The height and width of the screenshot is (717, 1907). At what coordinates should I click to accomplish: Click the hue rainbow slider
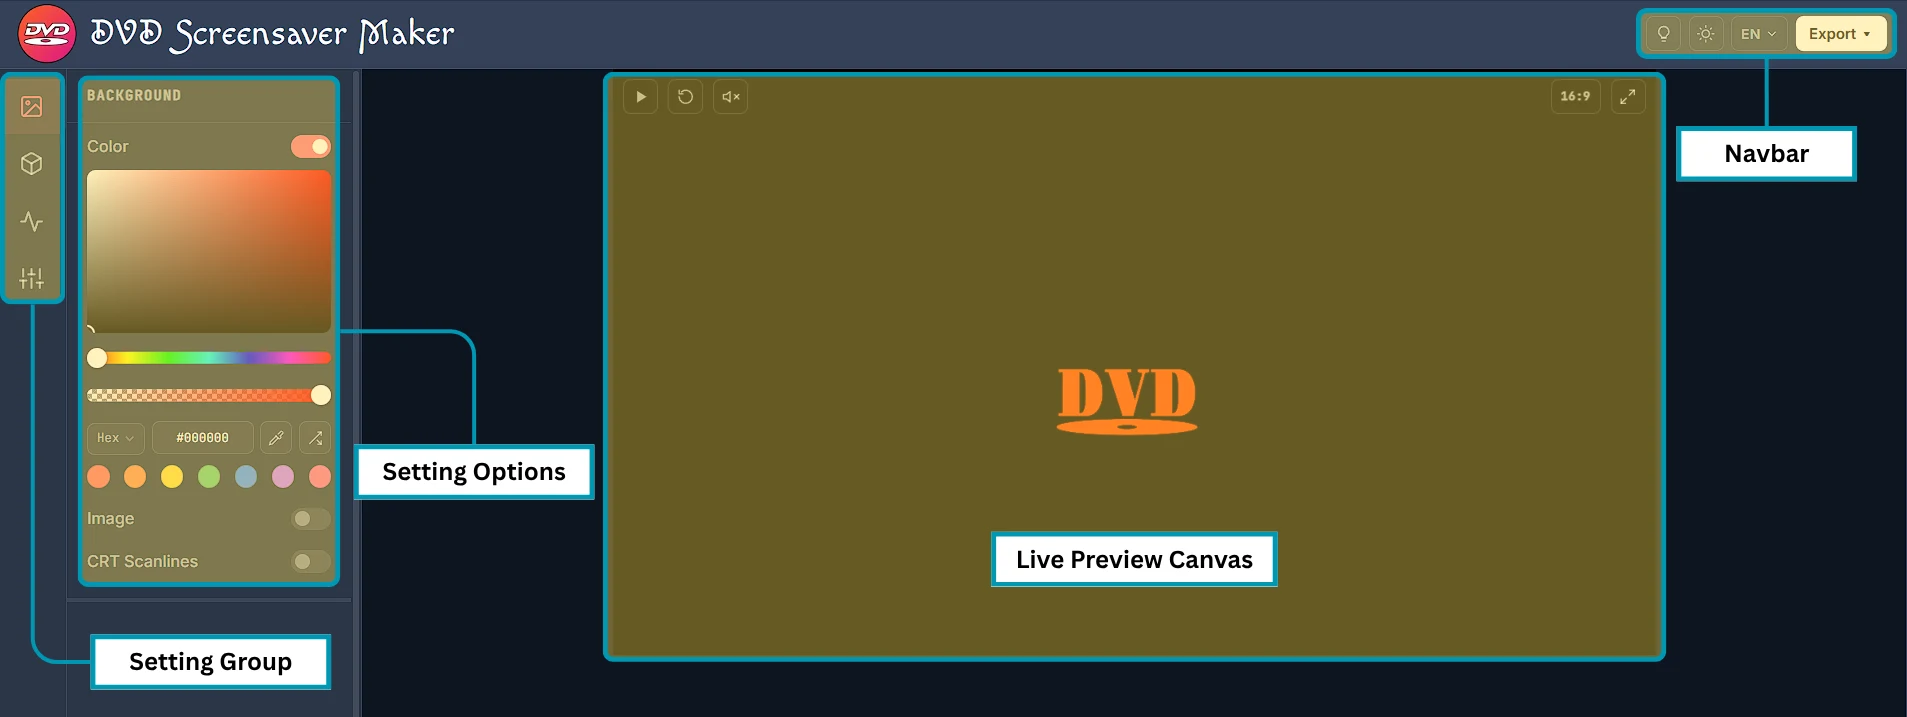209,358
